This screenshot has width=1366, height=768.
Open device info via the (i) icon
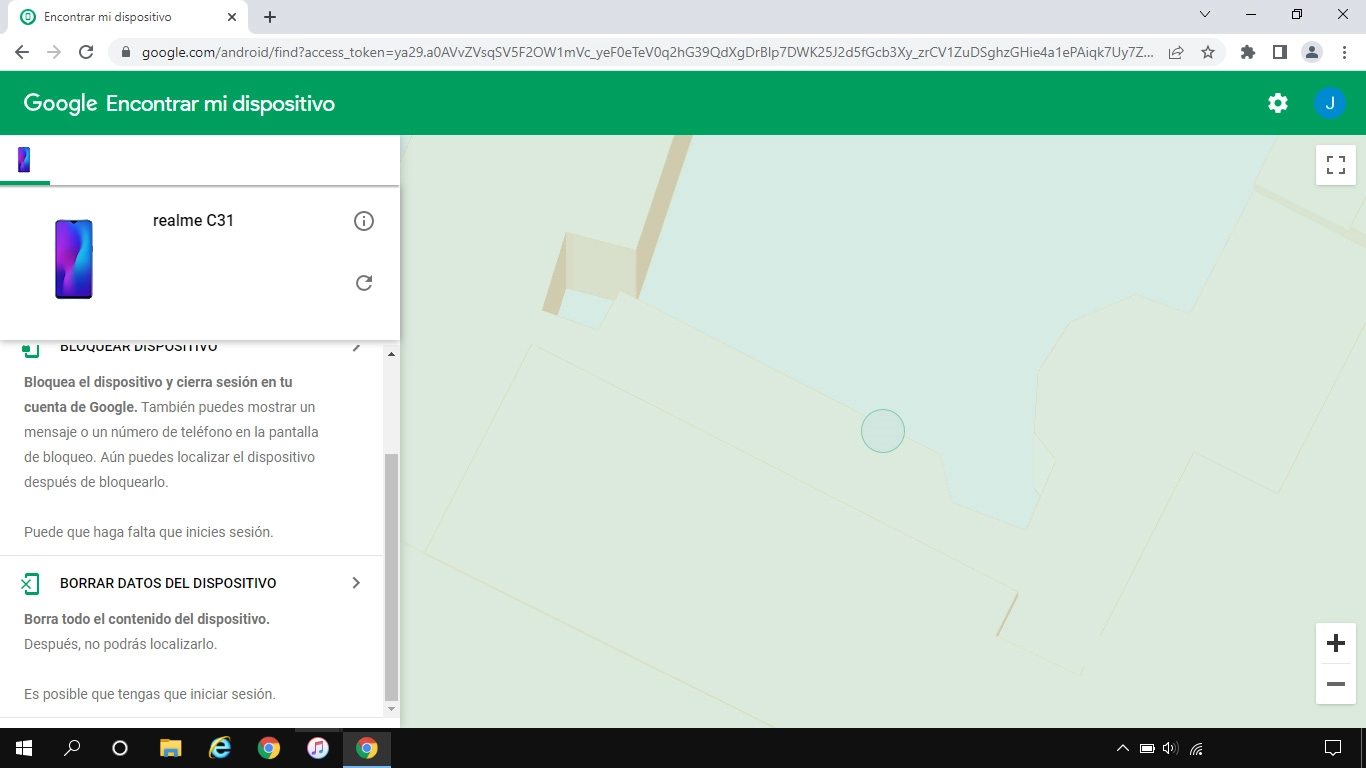tap(364, 221)
